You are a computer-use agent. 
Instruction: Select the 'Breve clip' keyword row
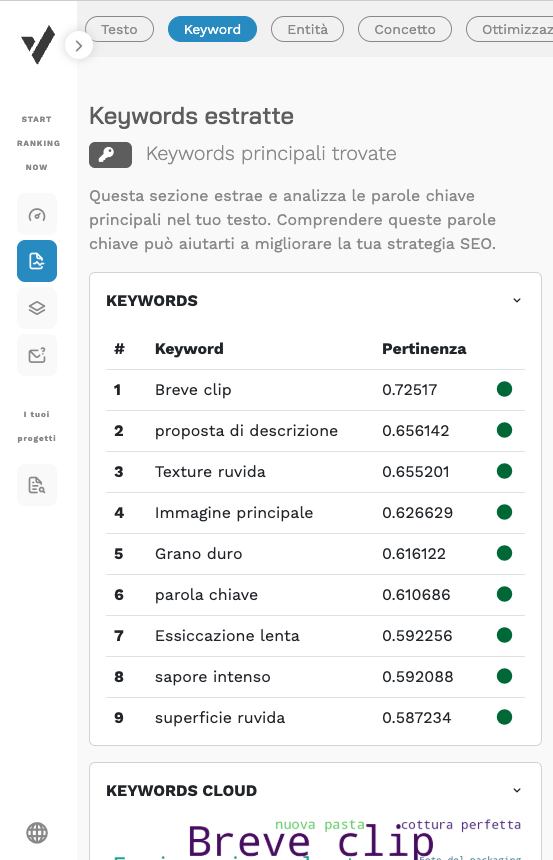[315, 390]
